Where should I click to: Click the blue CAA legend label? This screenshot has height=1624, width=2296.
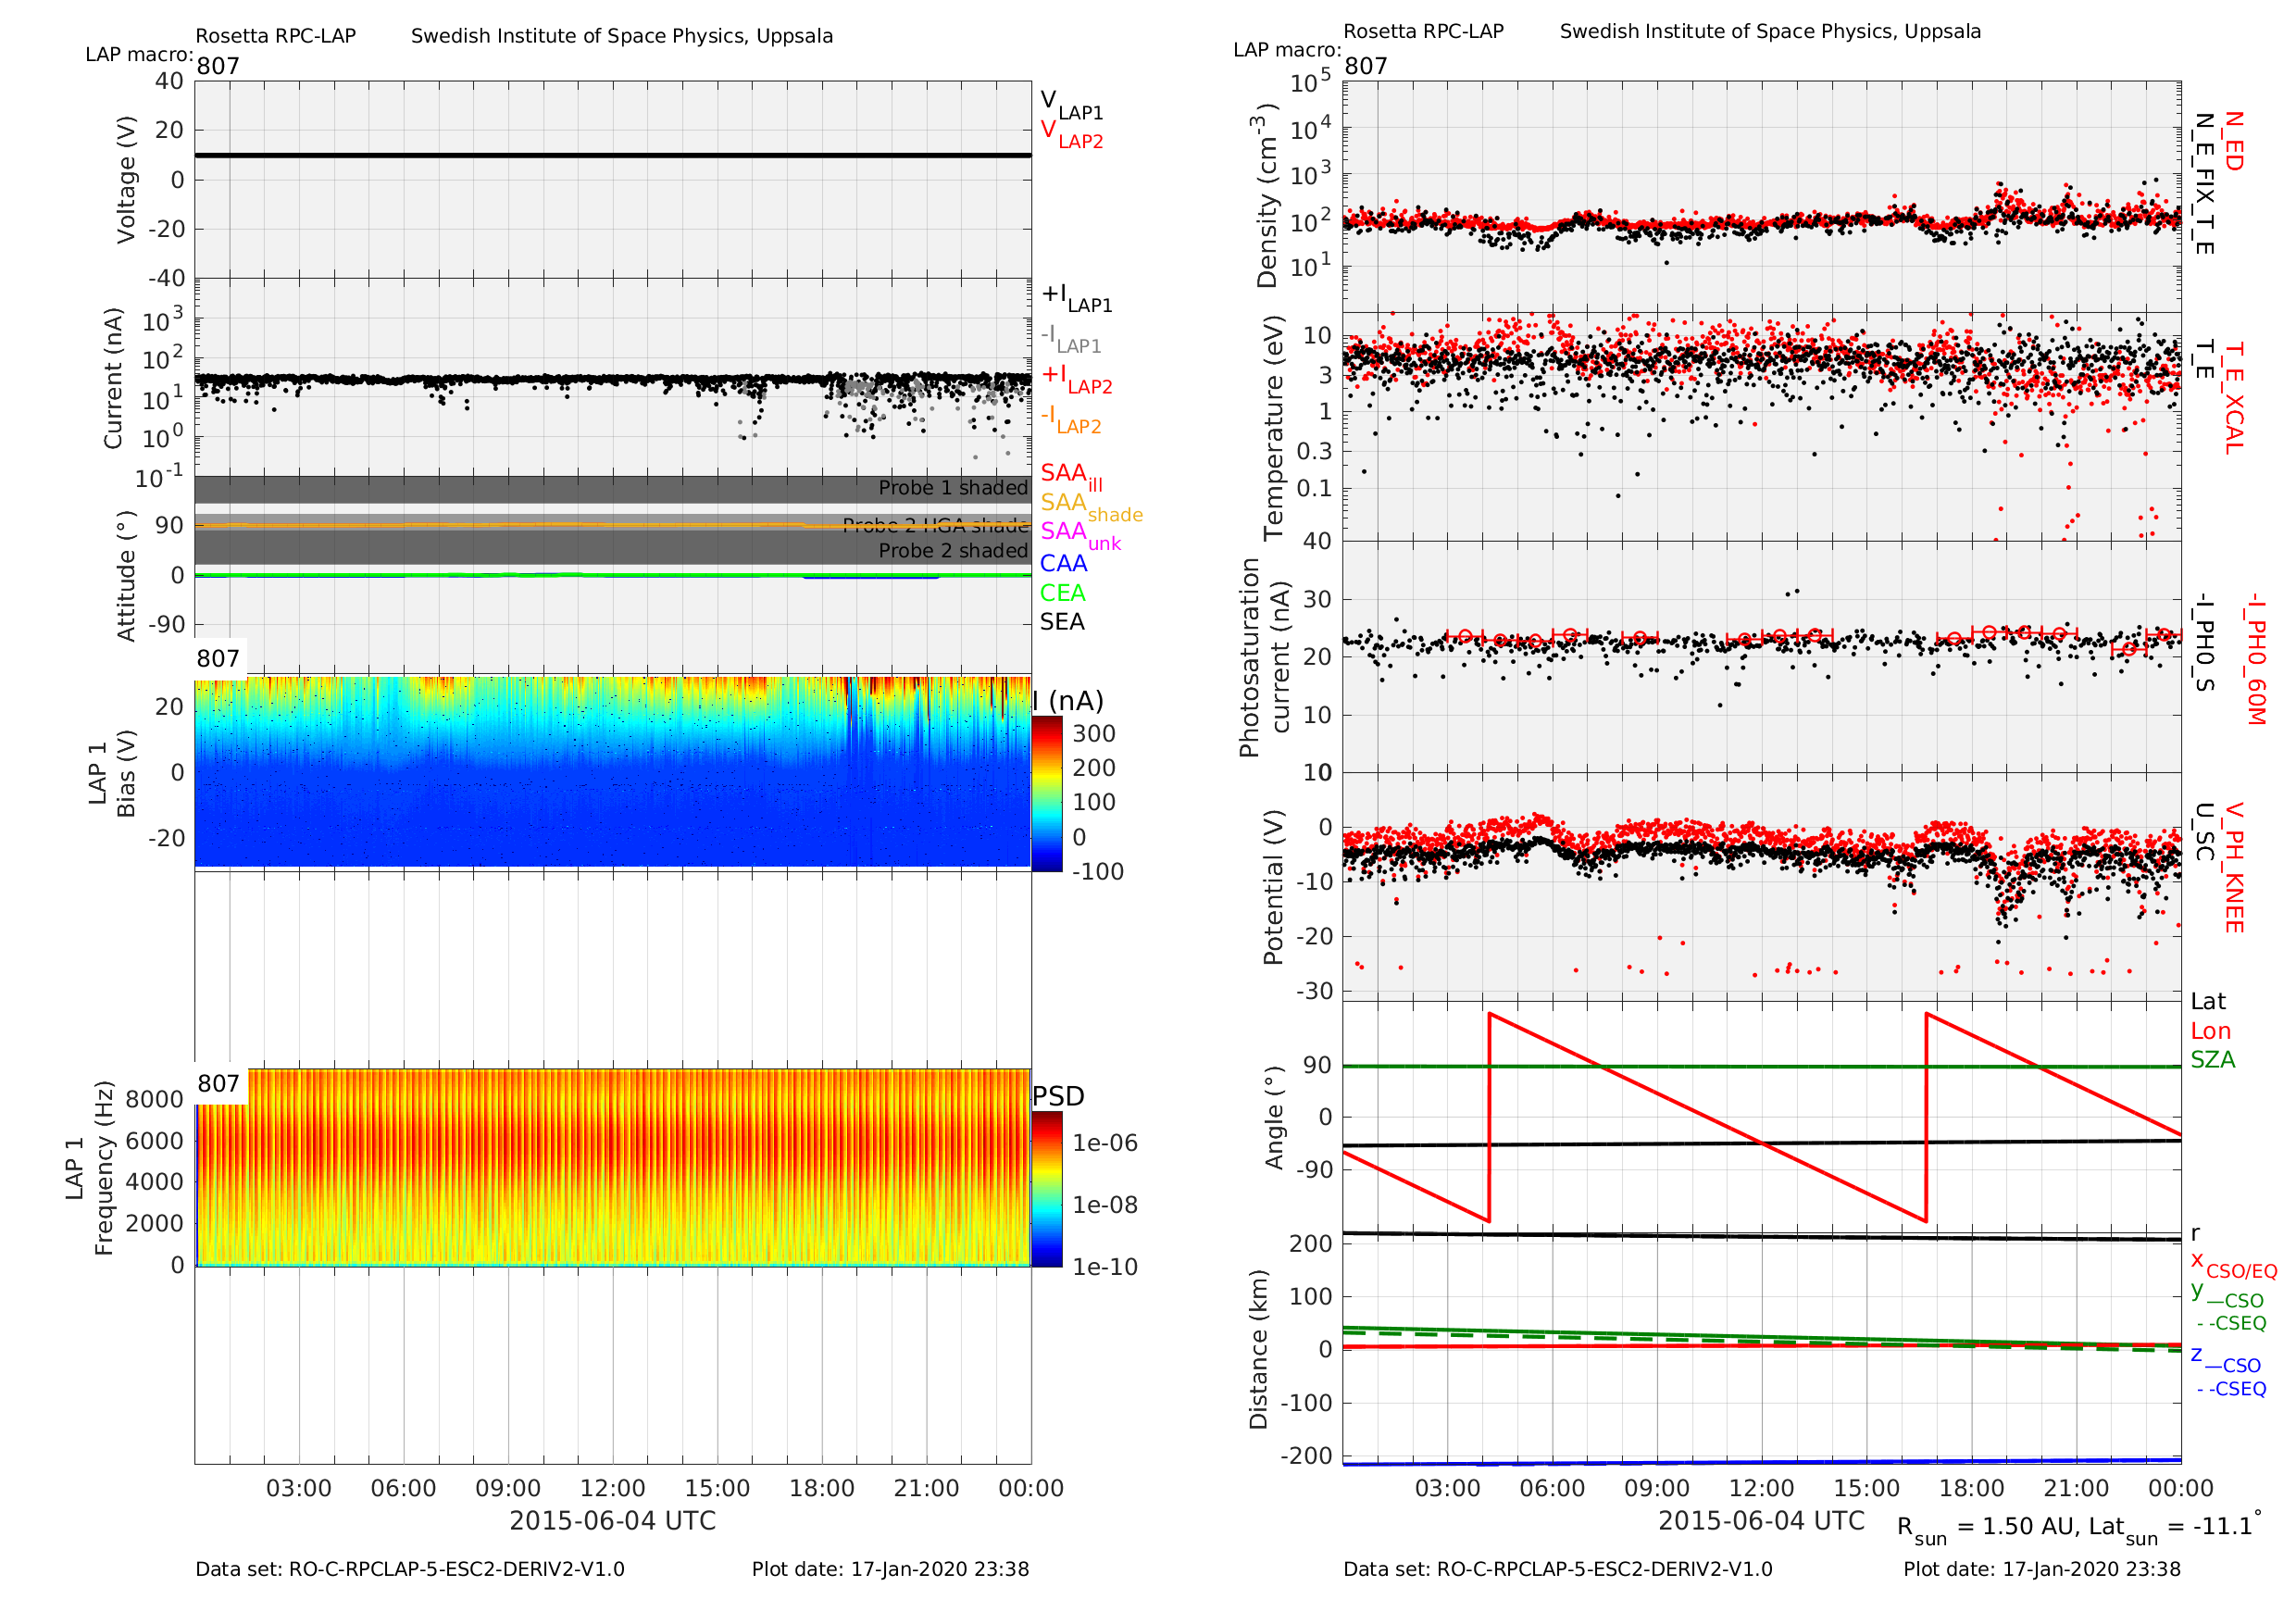tap(1063, 564)
